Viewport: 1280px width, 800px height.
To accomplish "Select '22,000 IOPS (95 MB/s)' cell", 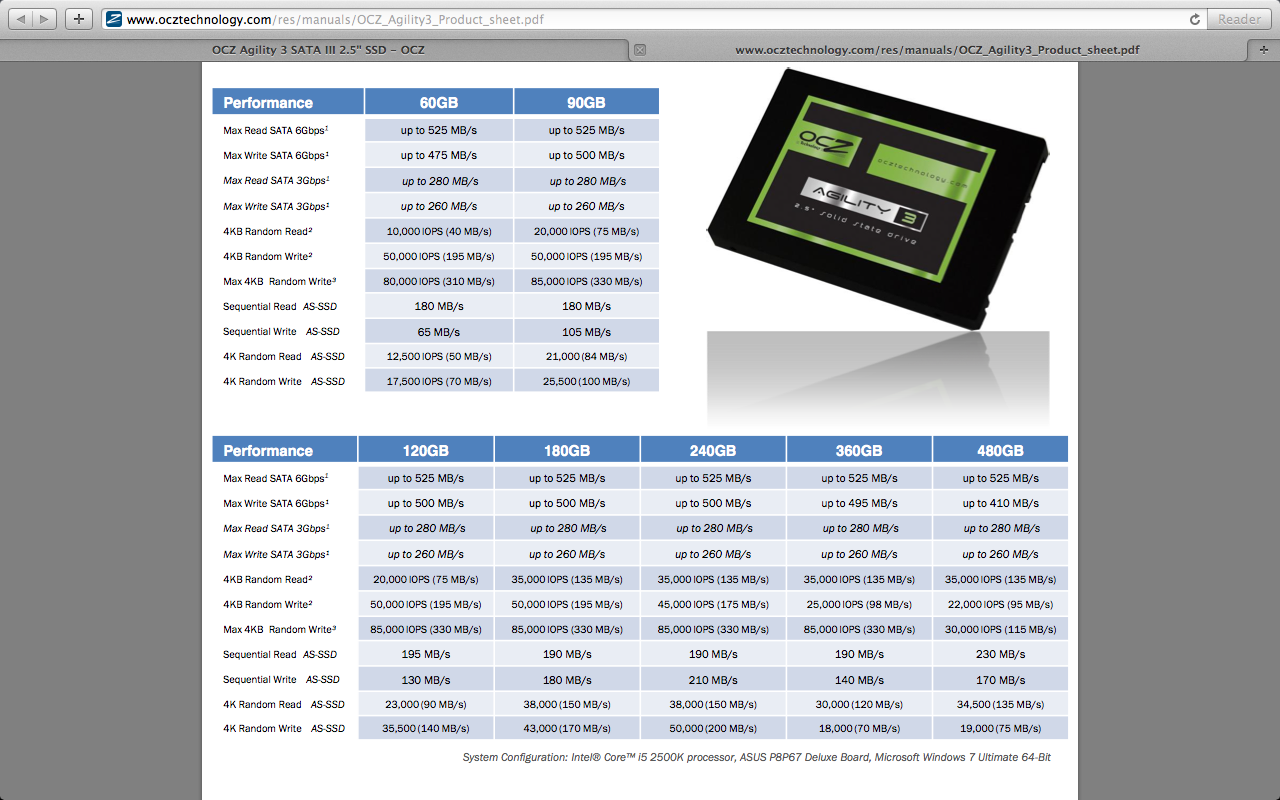I will click(x=1000, y=604).
